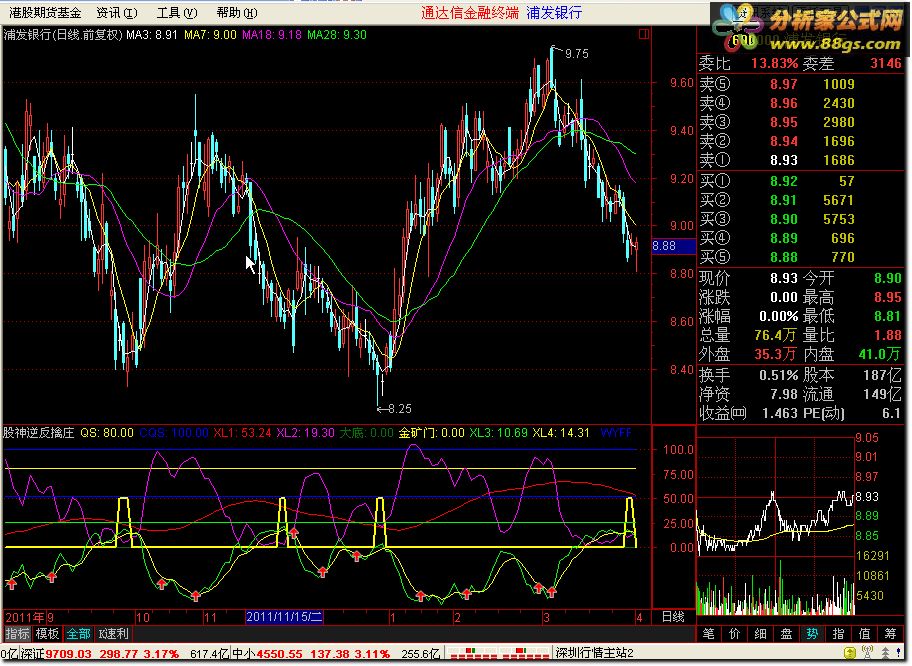The width and height of the screenshot is (912, 666).
Task: Click the XL1: 53.24 indicator value
Action: [x=242, y=433]
